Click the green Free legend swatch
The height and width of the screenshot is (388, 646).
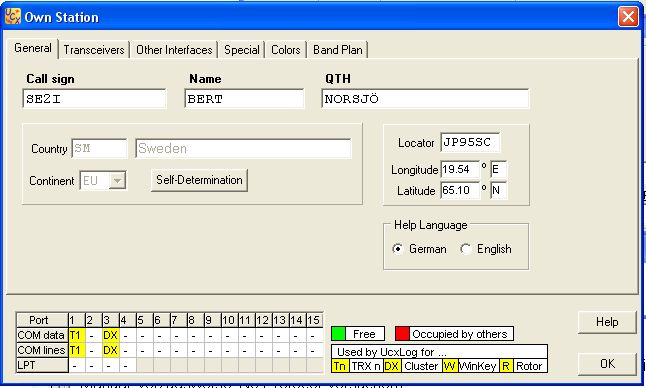coord(338,334)
